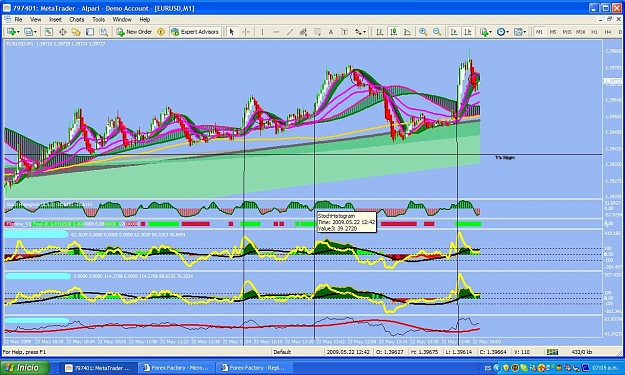Expand the Periods dropdown arrow
Screen dimensions: 625x375
click(507, 32)
